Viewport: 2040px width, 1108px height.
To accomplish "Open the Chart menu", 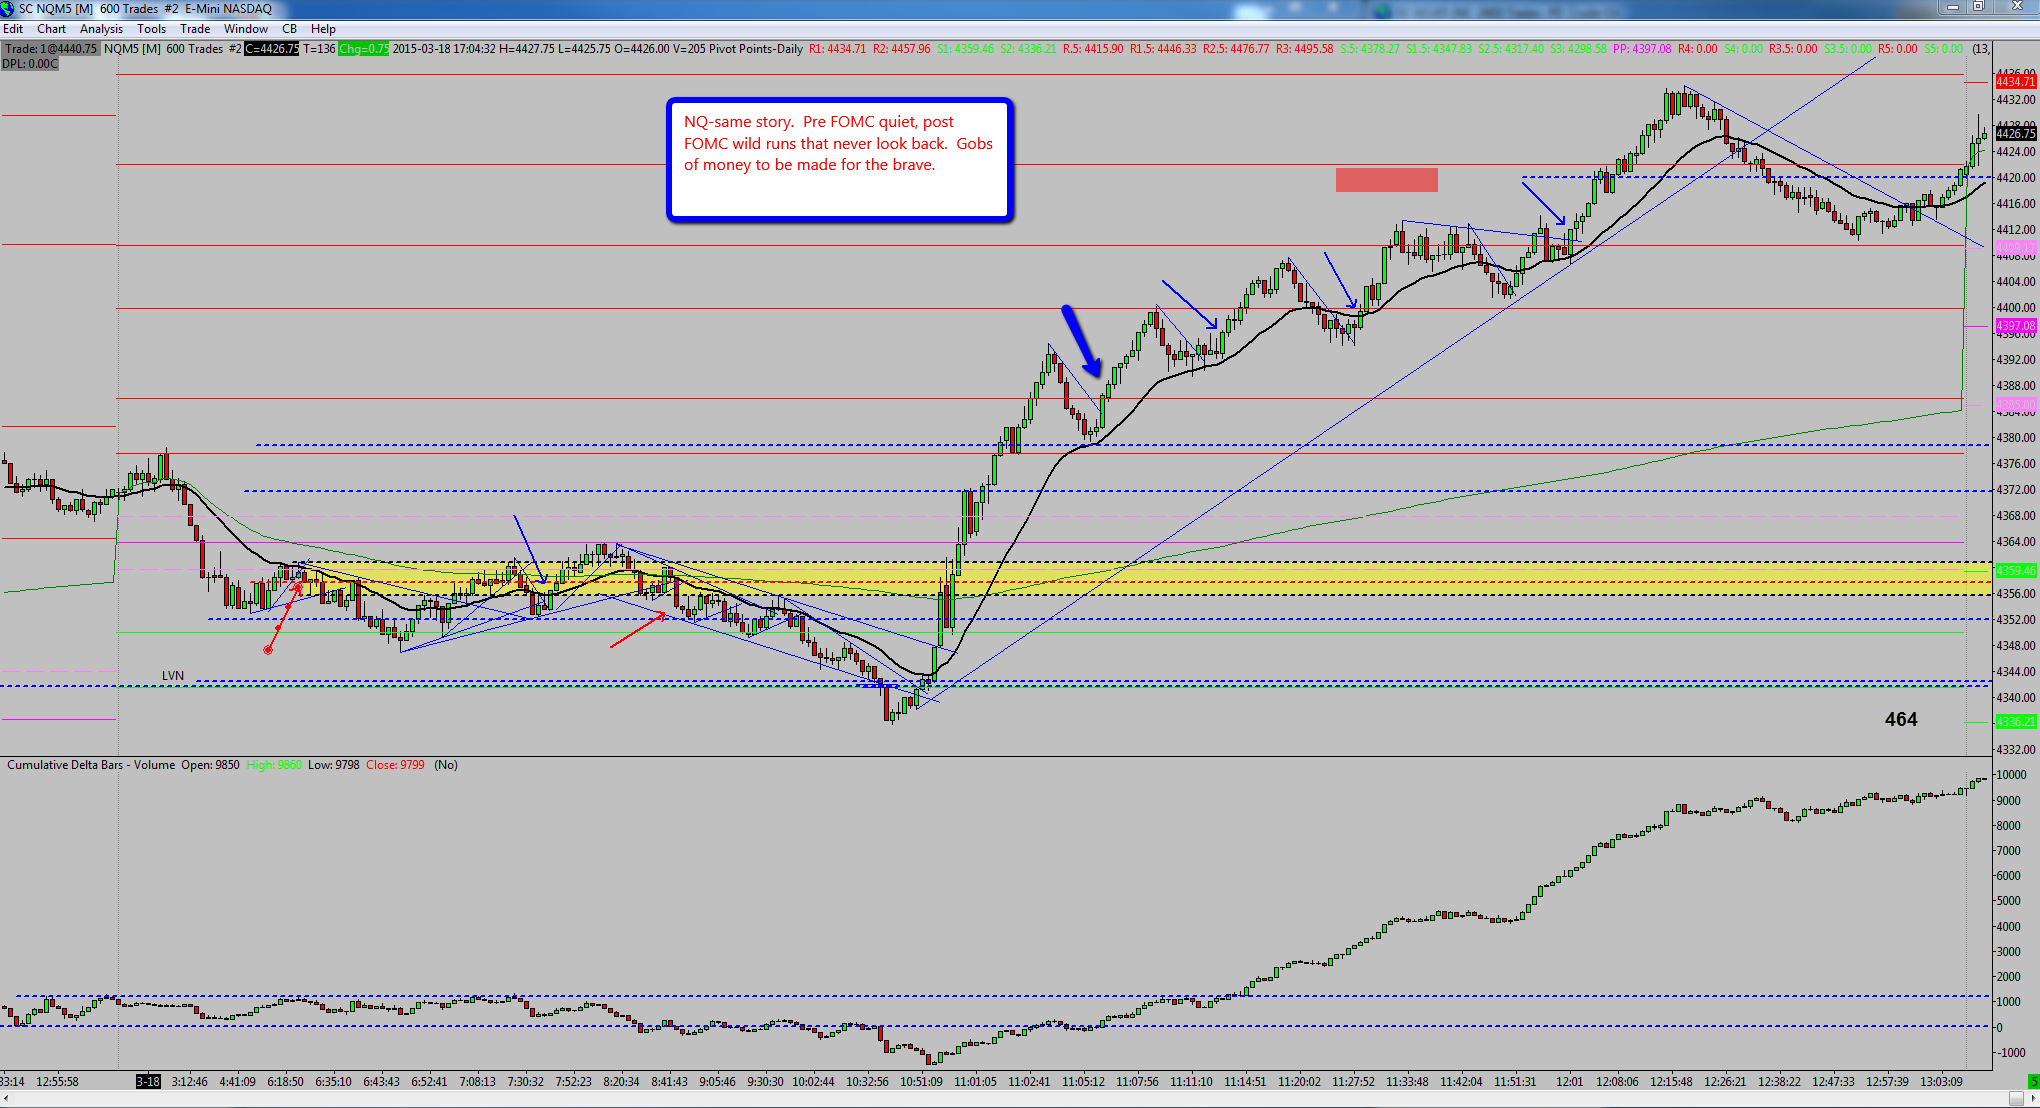I will click(x=51, y=29).
